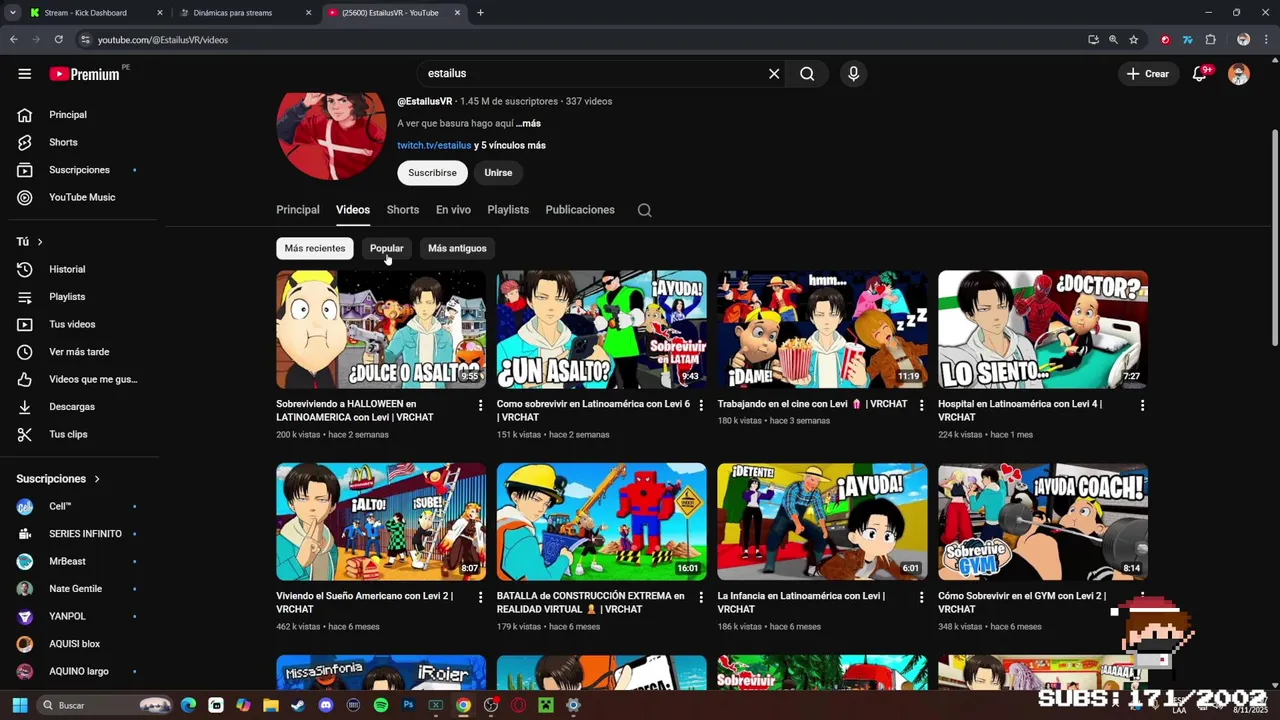Open the ¿UN ASALTO? video thumbnail

pyautogui.click(x=602, y=329)
